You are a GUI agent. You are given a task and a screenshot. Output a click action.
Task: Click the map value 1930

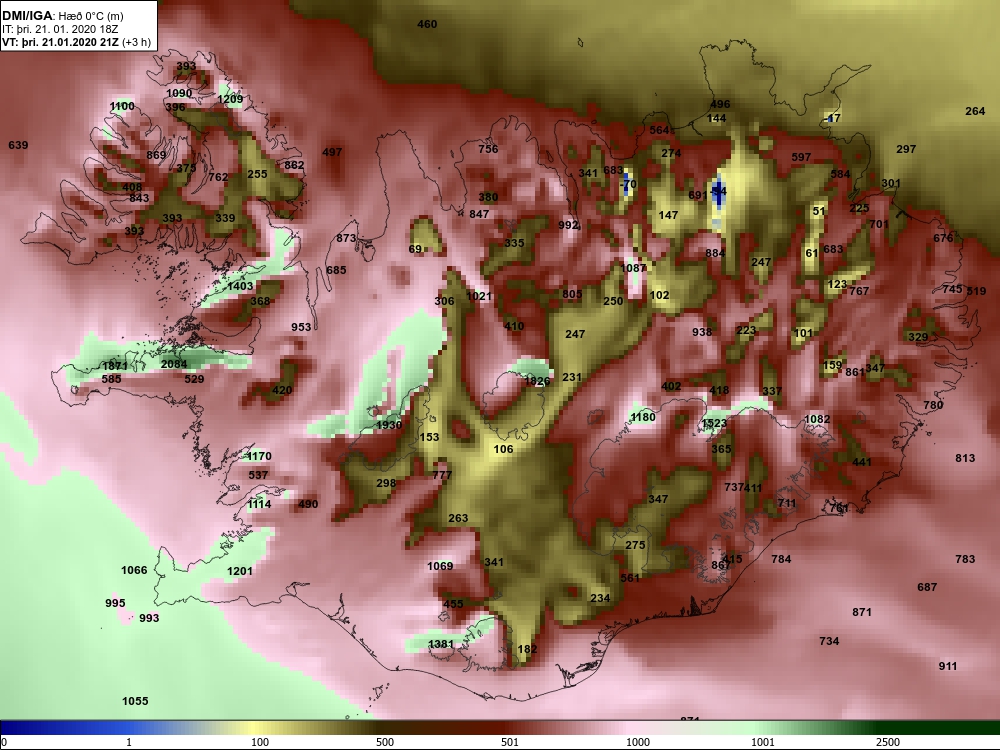tap(388, 425)
